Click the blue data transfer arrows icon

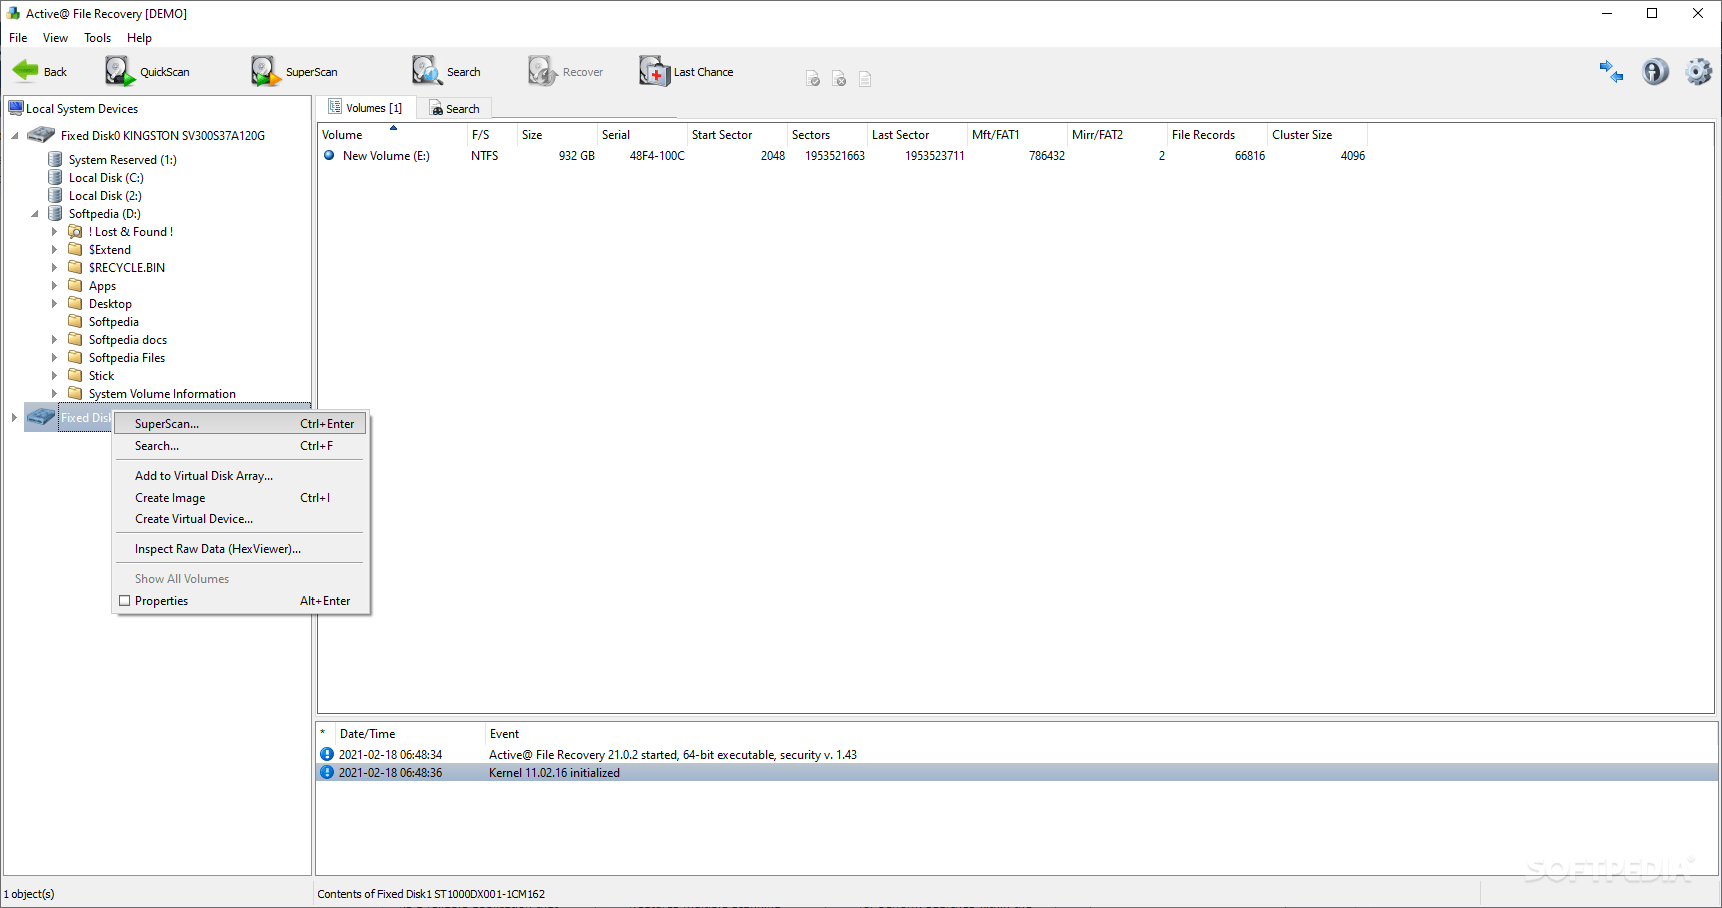(x=1611, y=71)
